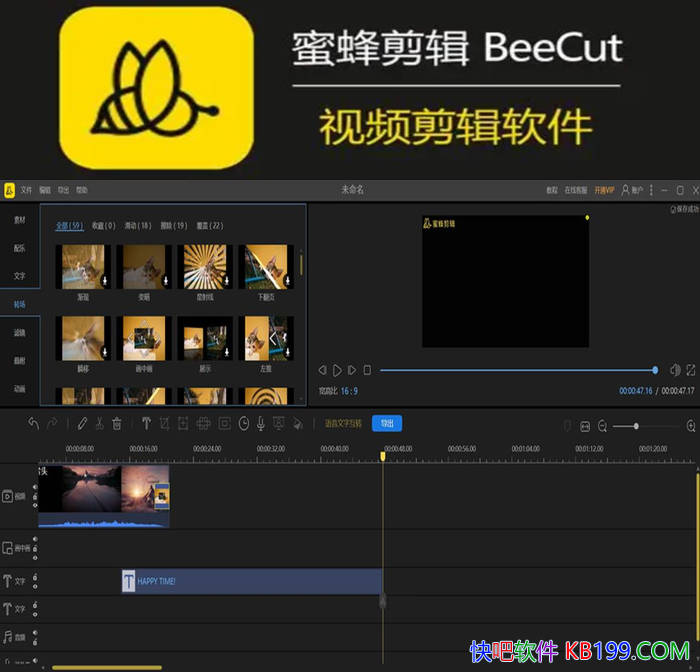Click the clock duration icon
This screenshot has width=700, height=672.
(x=244, y=424)
